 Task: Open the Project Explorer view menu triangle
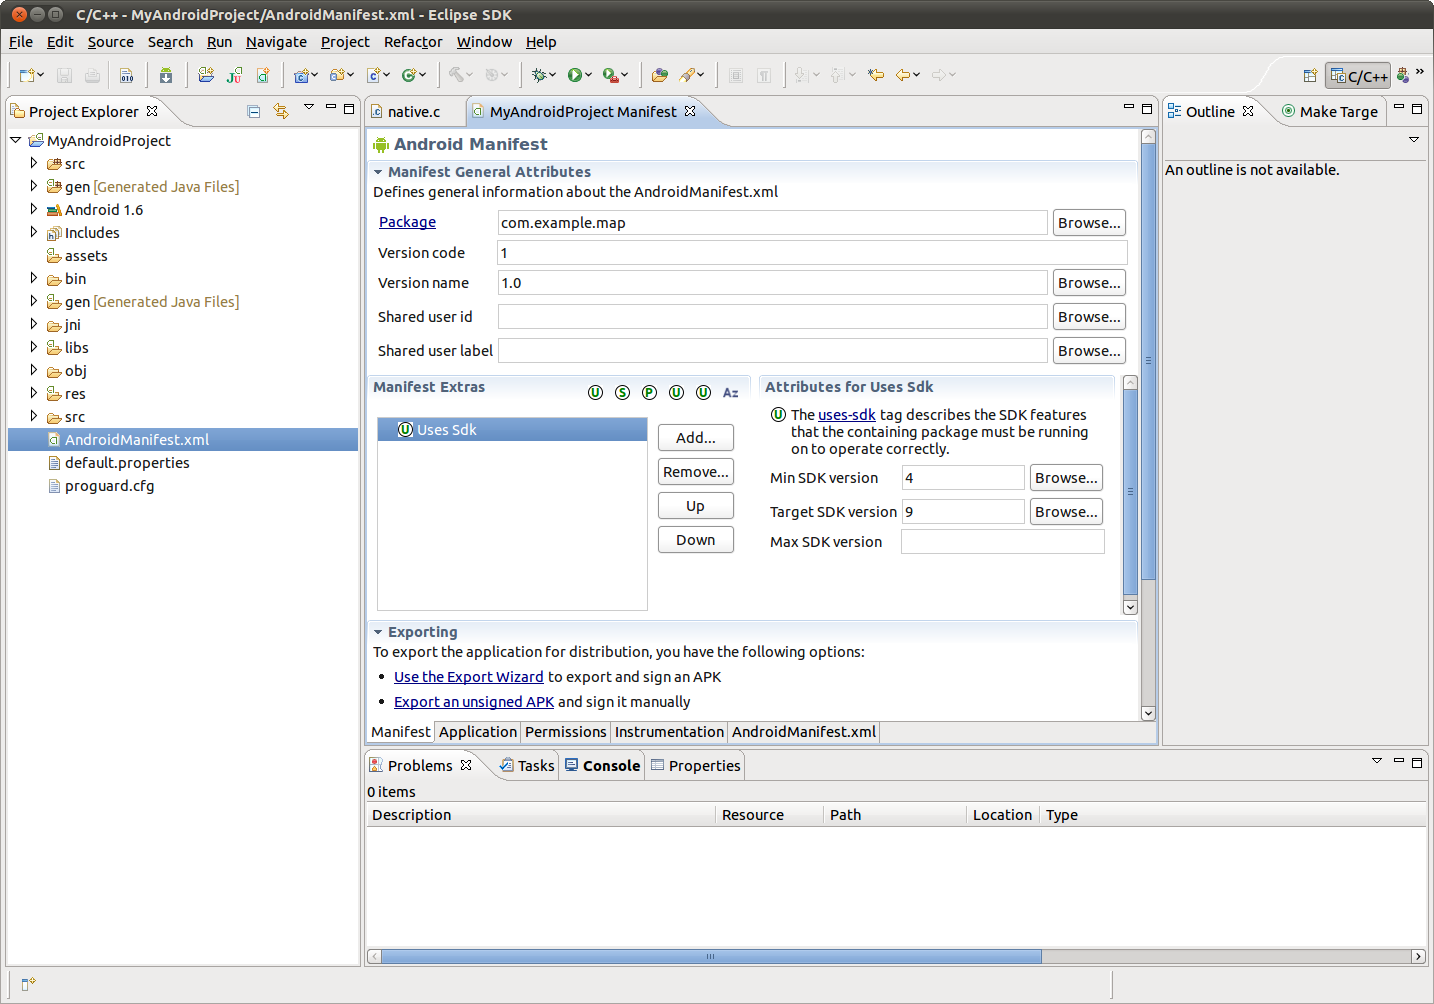click(x=309, y=107)
